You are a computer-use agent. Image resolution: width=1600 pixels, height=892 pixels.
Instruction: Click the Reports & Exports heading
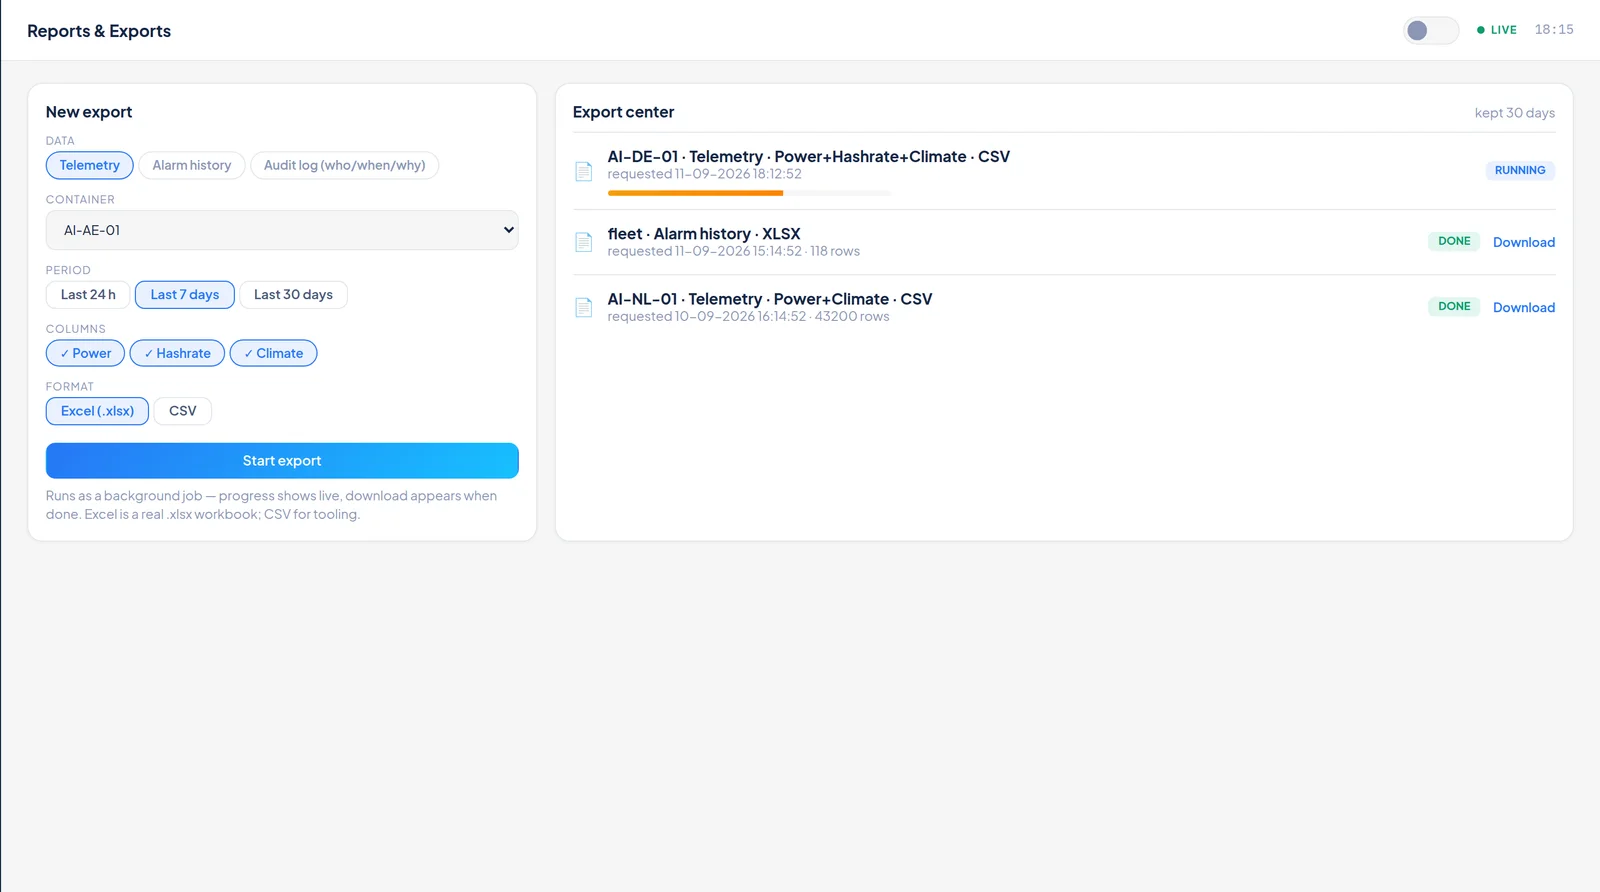point(99,31)
